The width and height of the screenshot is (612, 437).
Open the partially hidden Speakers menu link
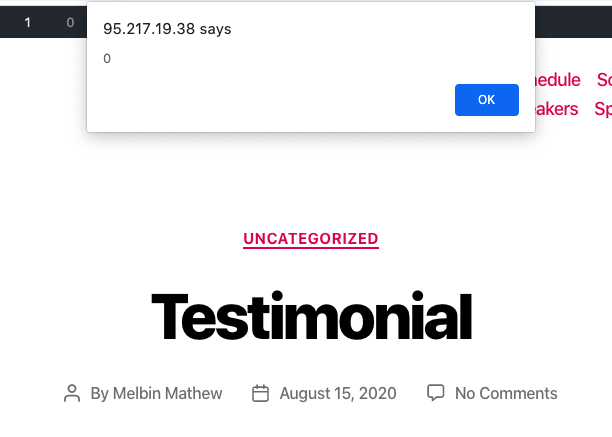(x=557, y=109)
